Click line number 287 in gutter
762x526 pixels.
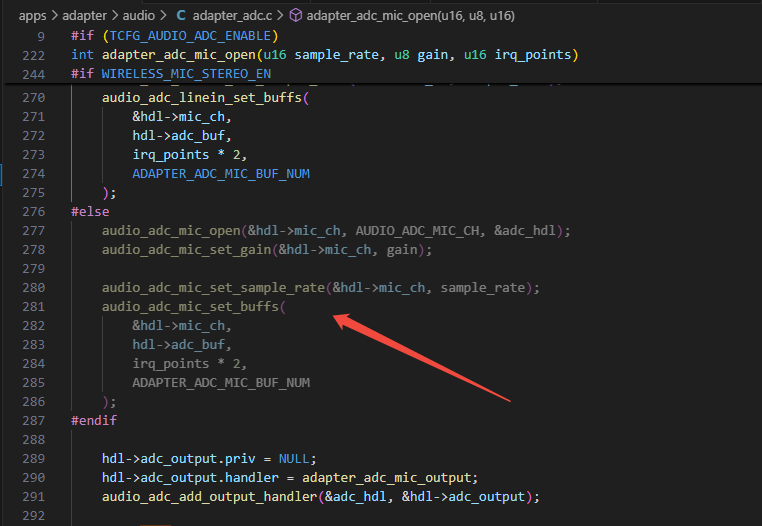point(34,421)
